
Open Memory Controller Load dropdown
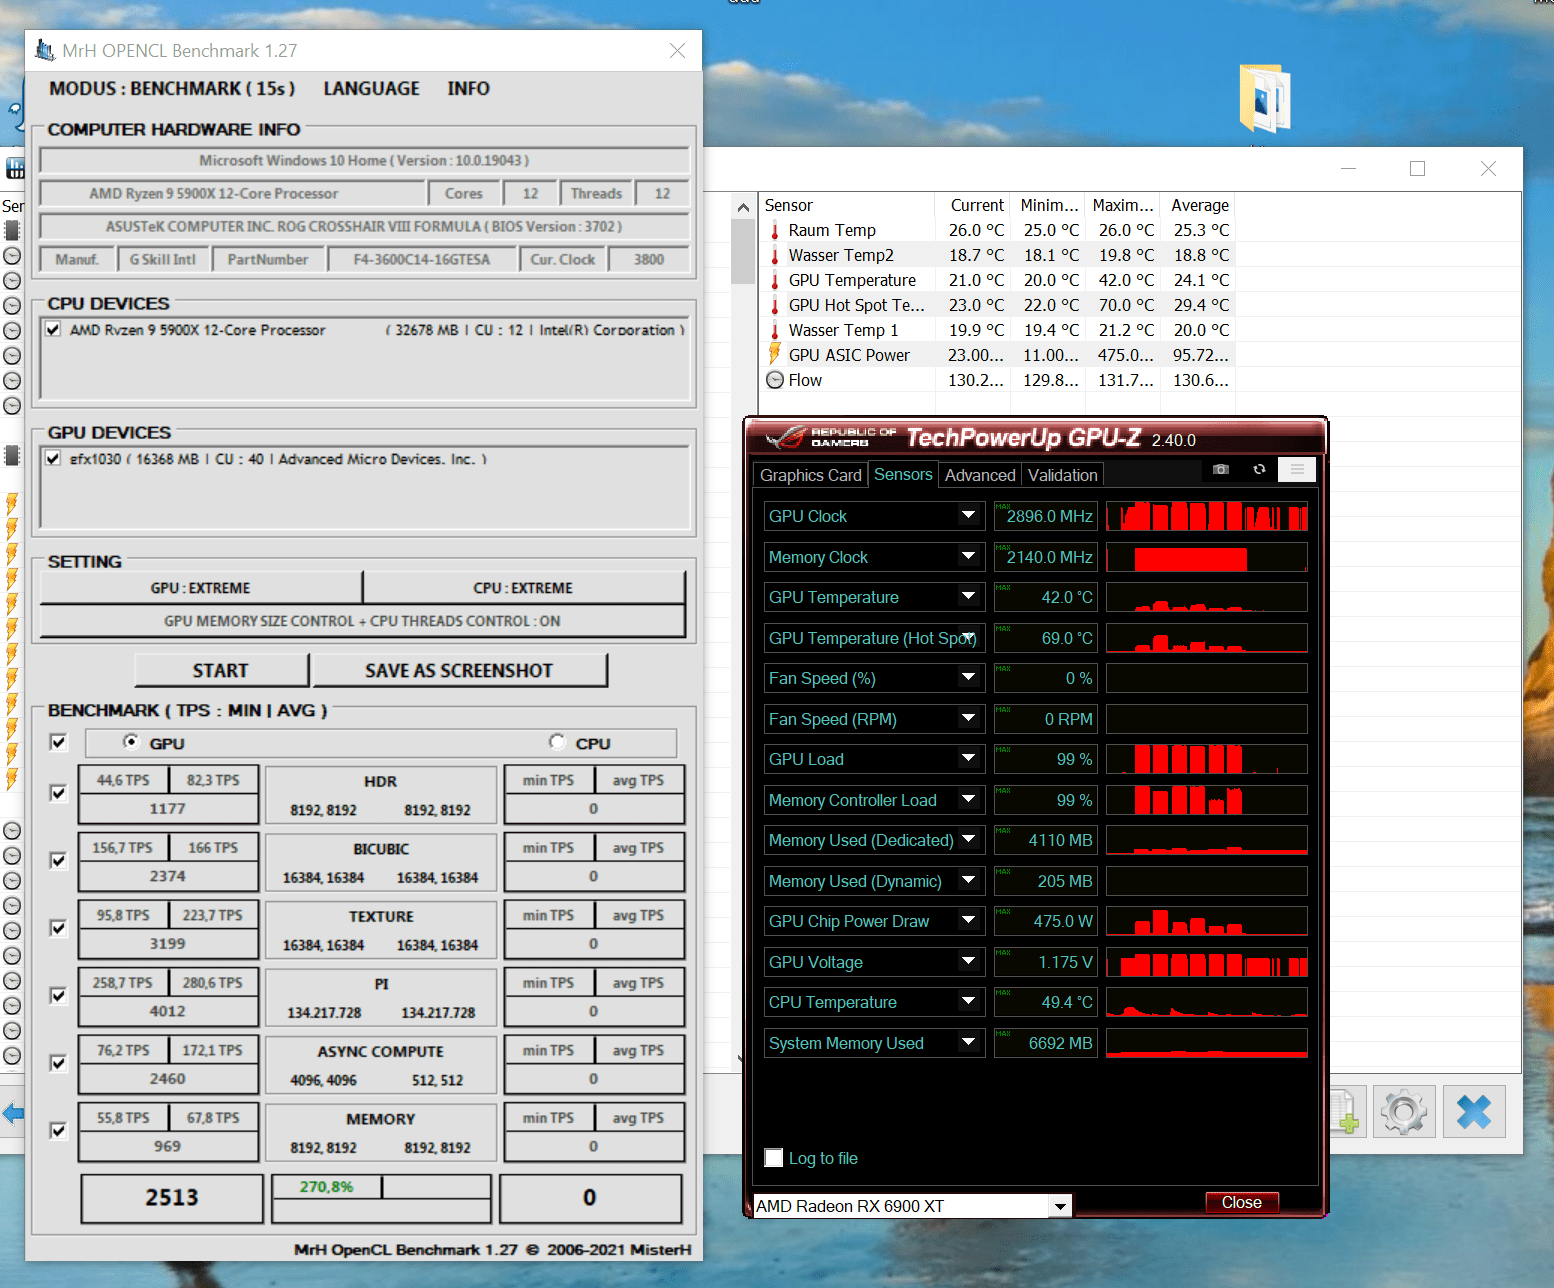click(968, 800)
